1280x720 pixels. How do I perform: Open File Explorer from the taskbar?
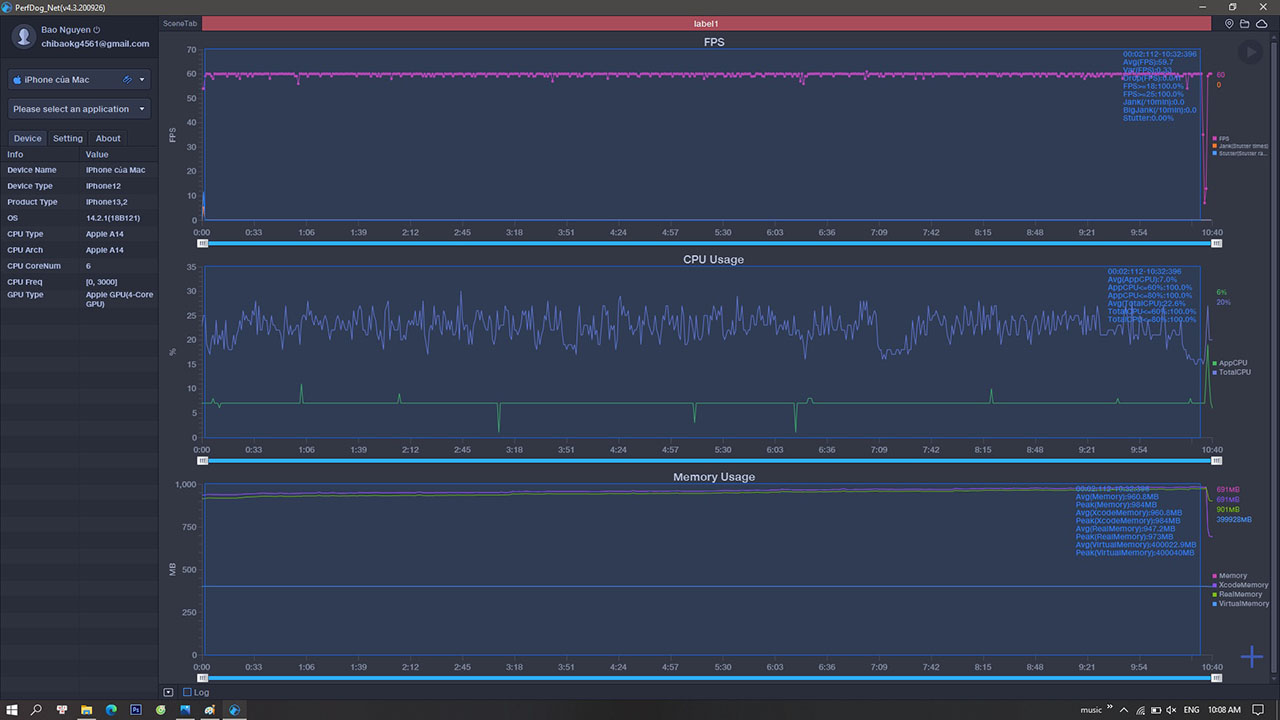point(86,709)
